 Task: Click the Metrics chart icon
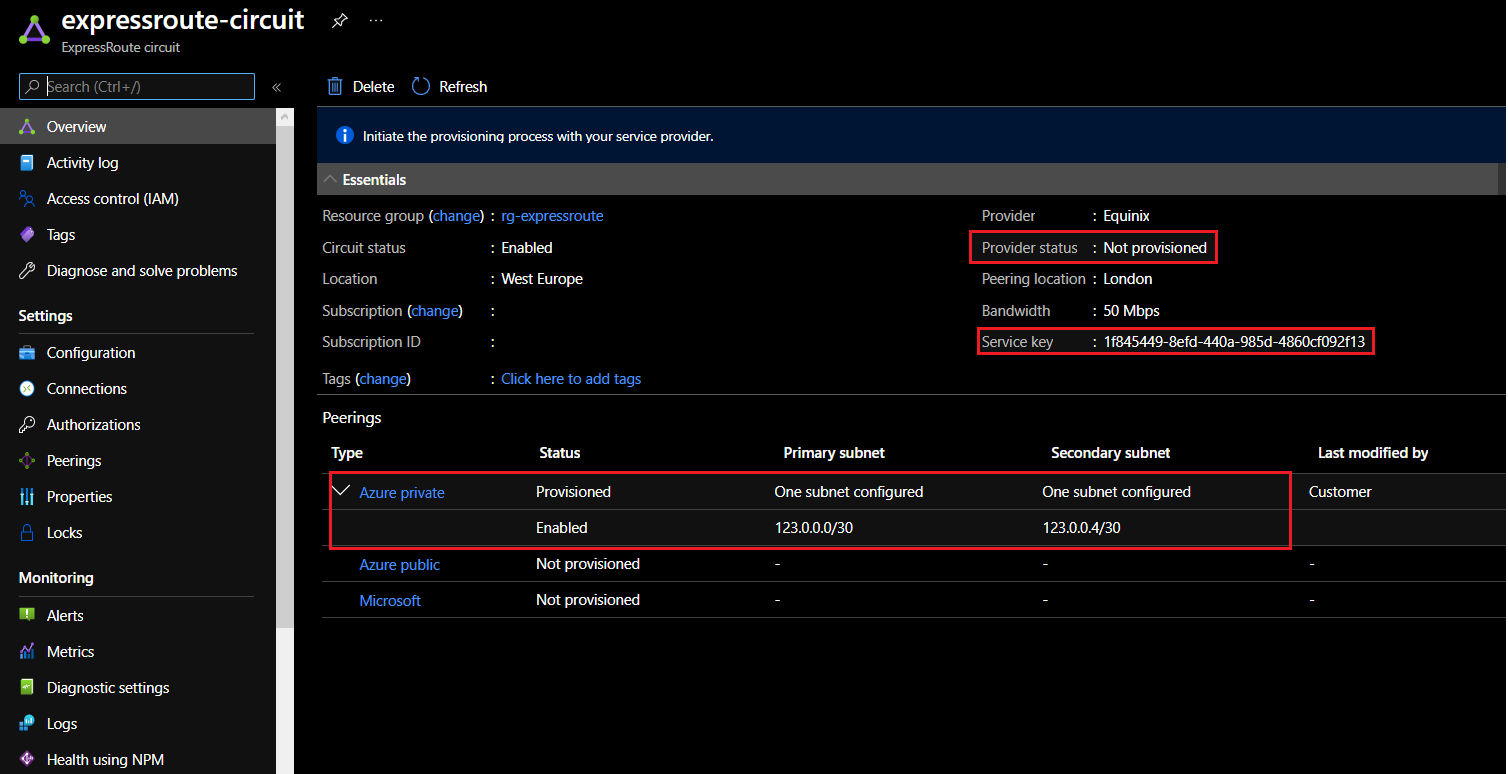coord(27,652)
